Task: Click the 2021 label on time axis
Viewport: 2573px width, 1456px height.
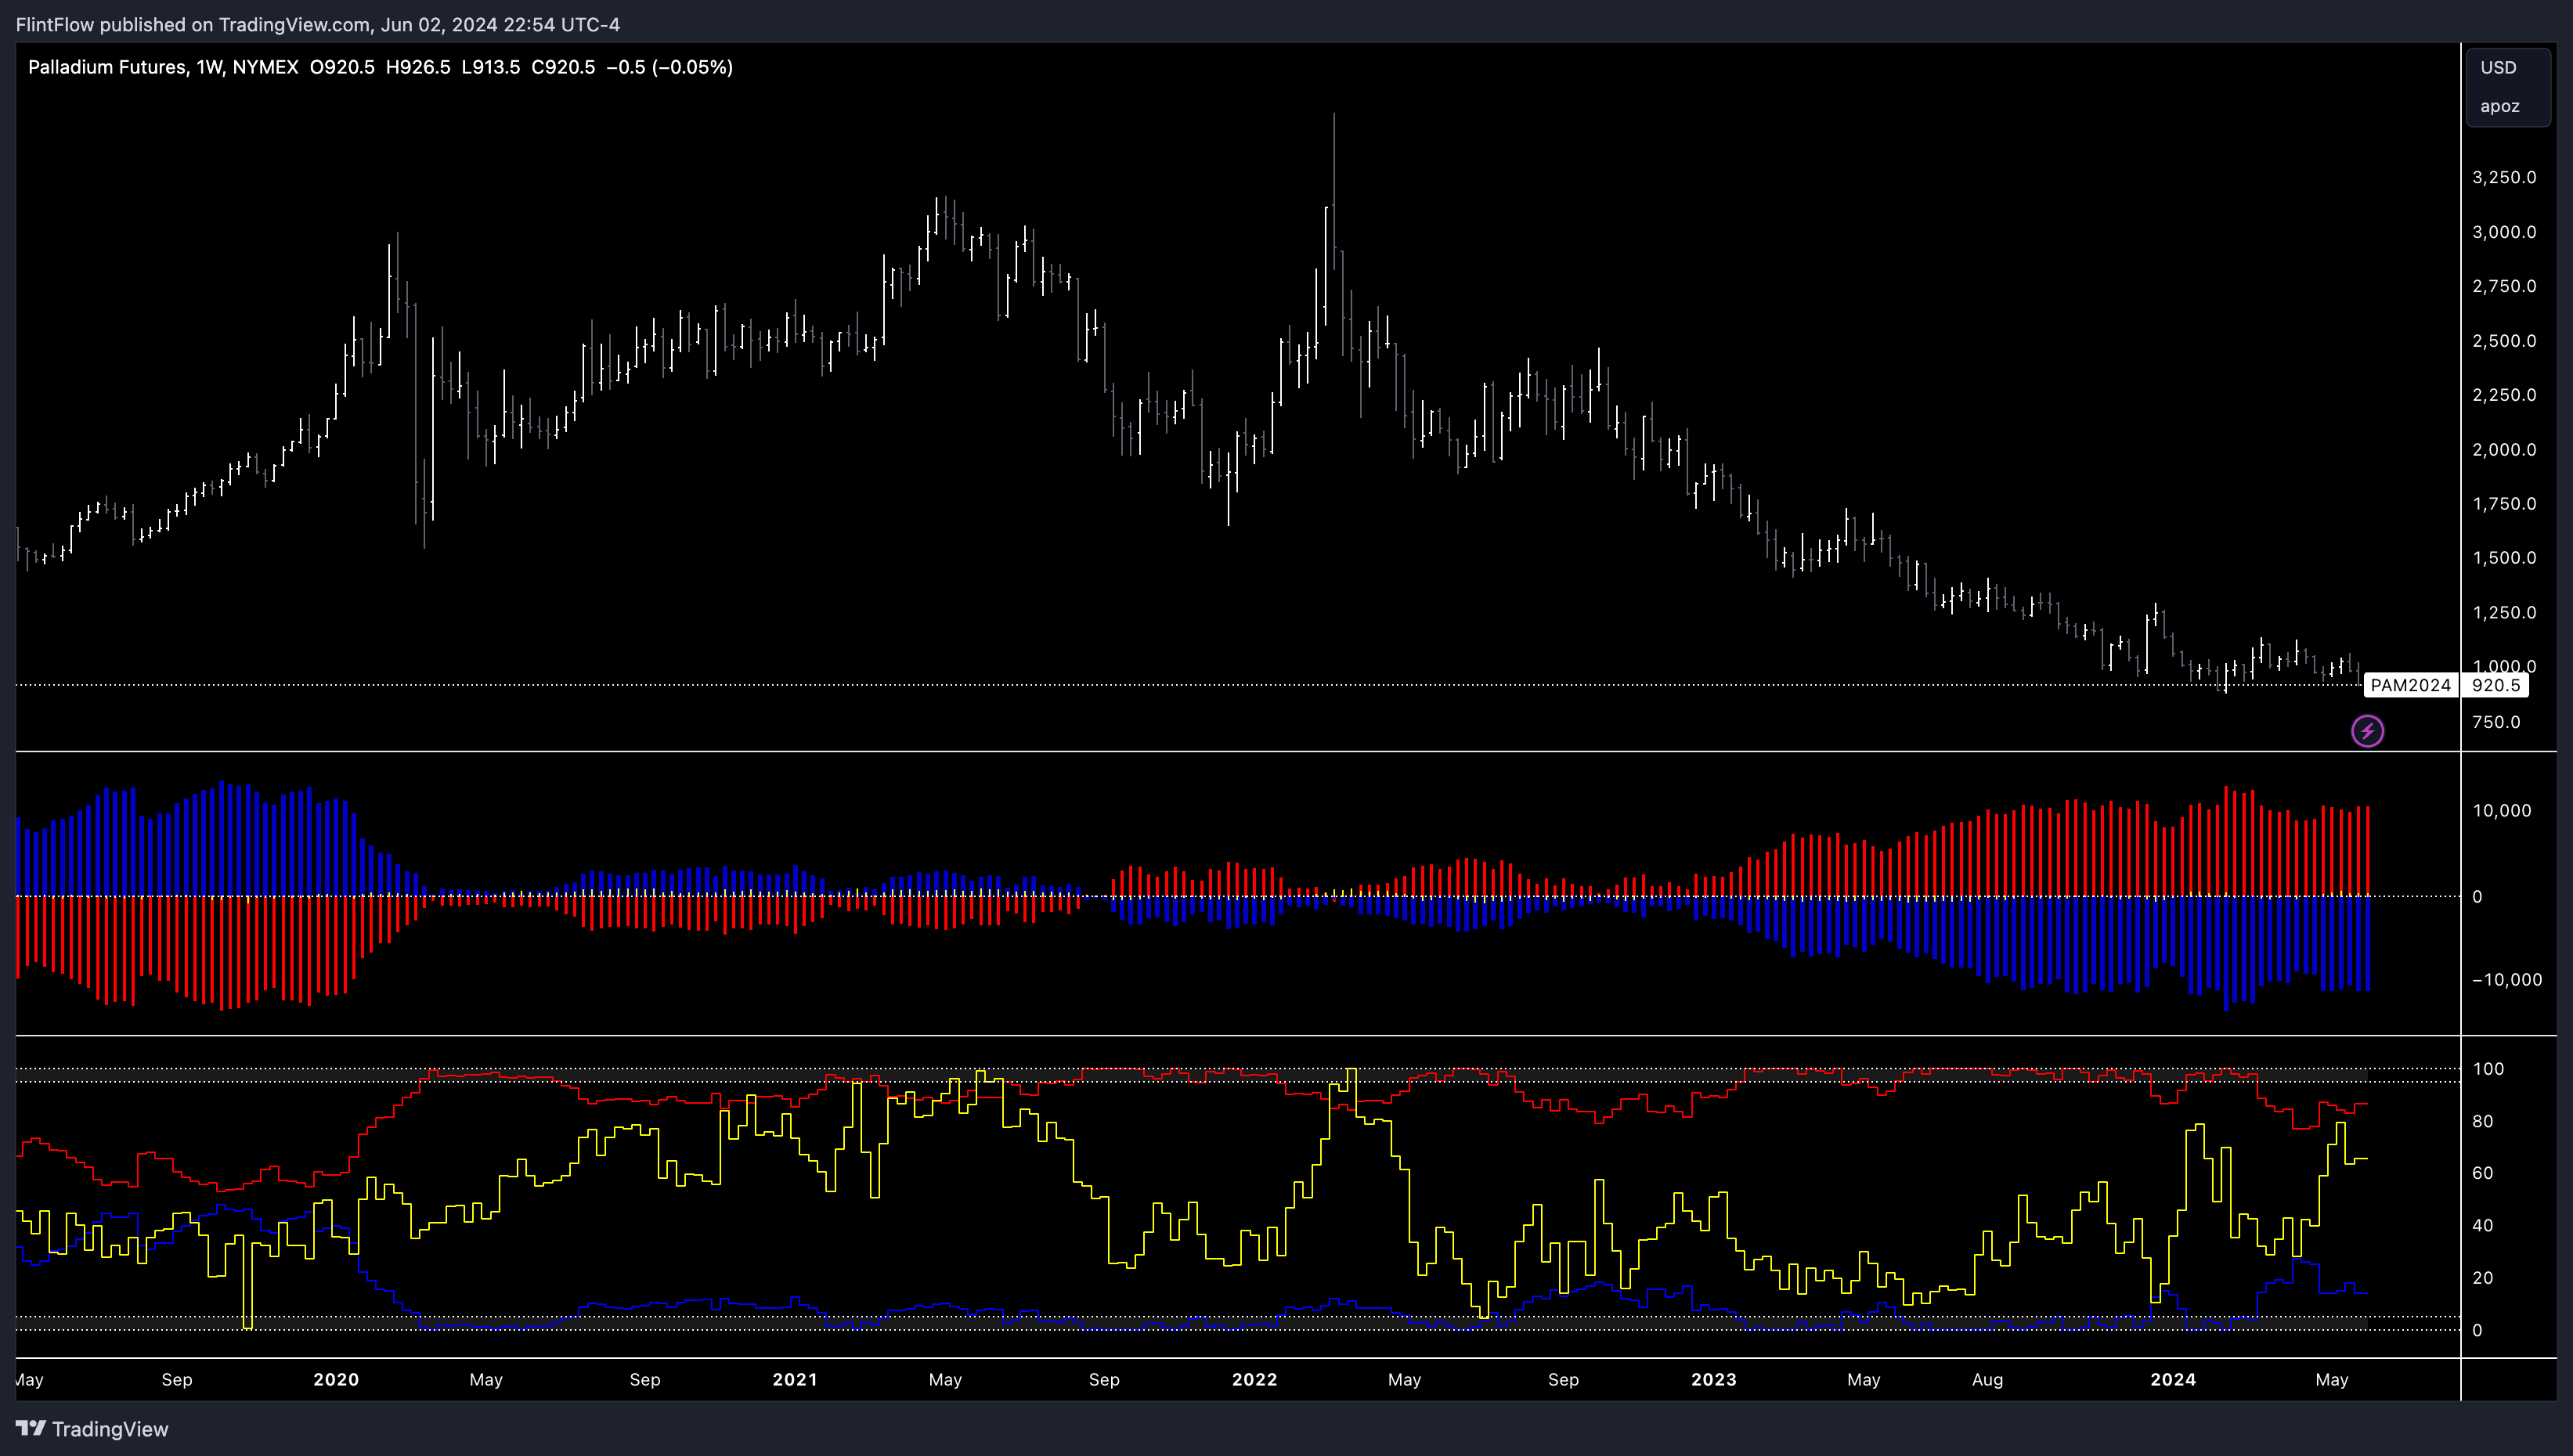Action: coord(795,1379)
